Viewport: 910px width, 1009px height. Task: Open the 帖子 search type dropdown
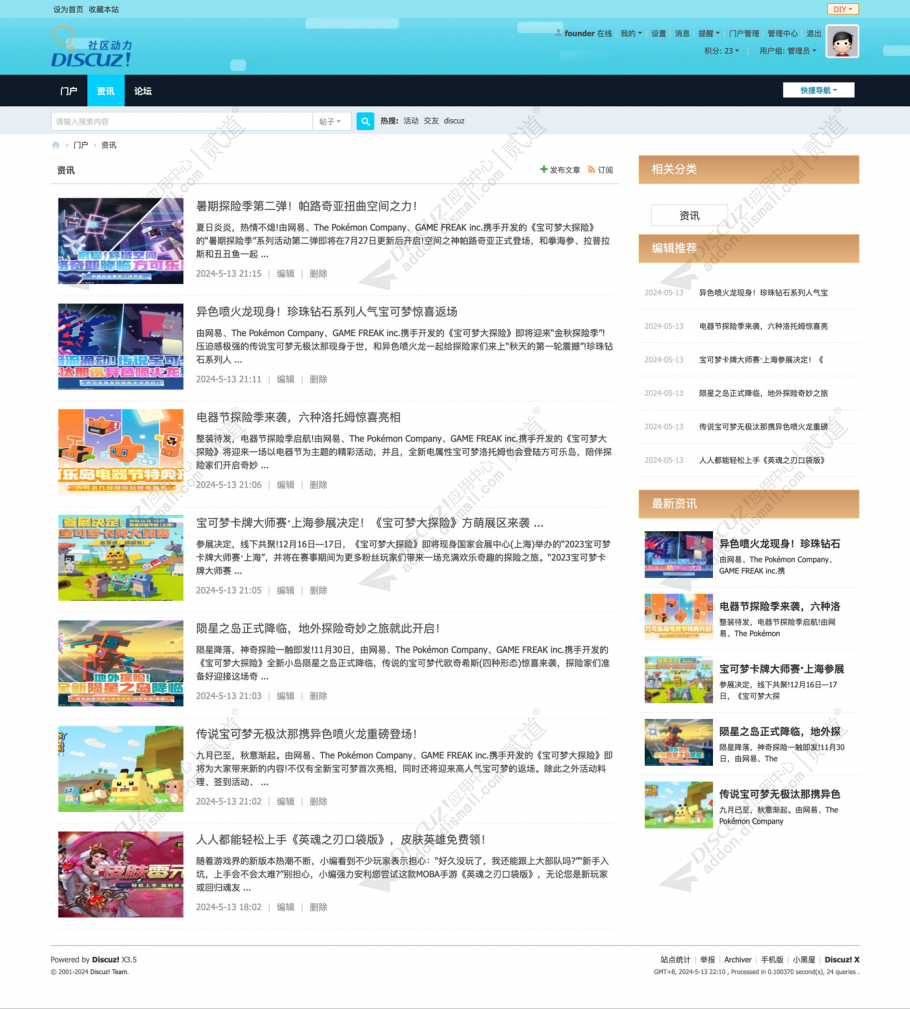tap(331, 122)
